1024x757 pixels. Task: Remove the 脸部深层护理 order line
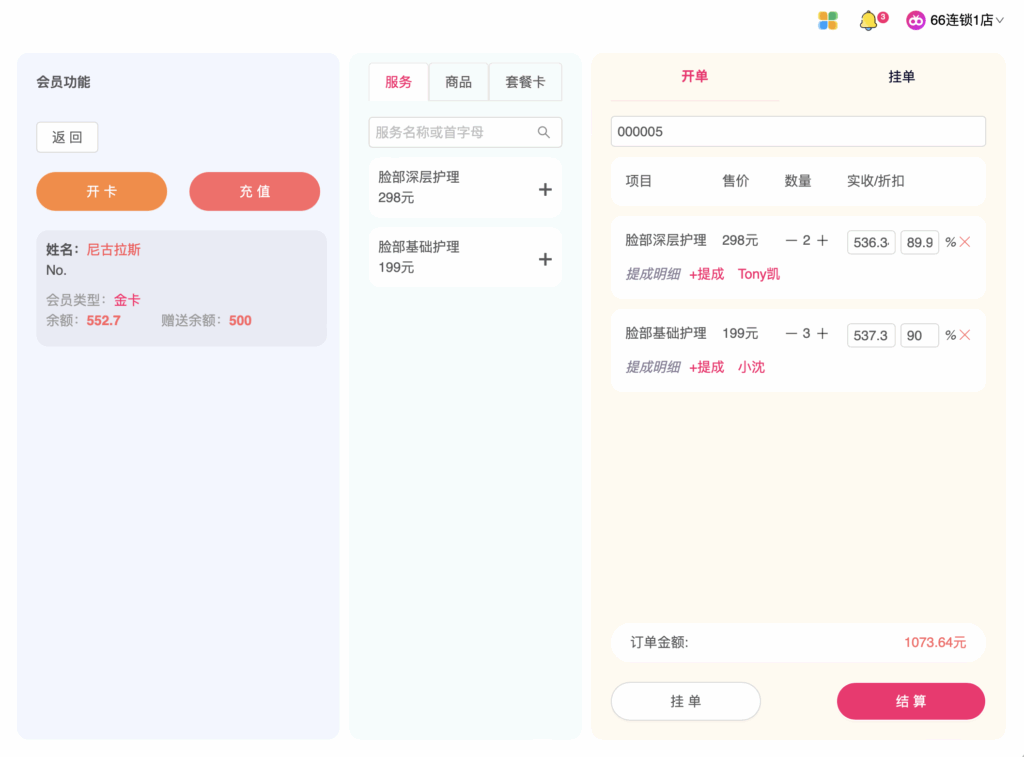pos(965,242)
